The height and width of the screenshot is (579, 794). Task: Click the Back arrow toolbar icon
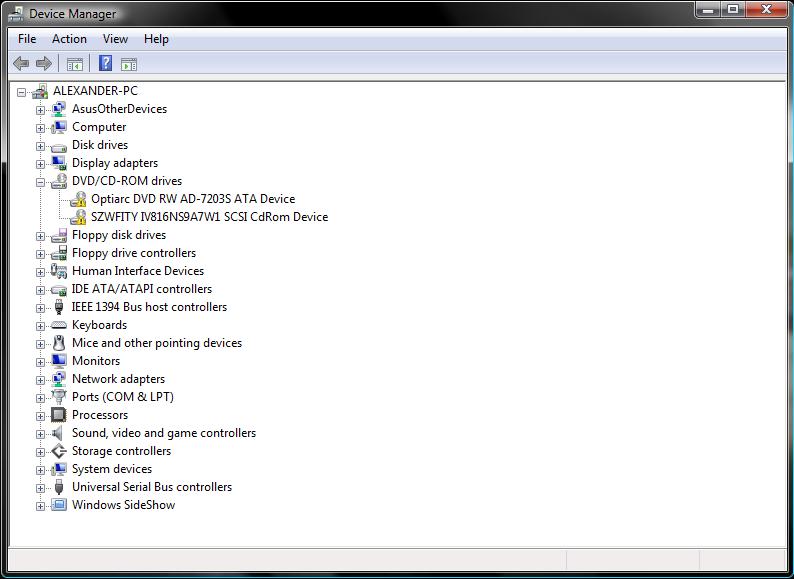[21, 64]
